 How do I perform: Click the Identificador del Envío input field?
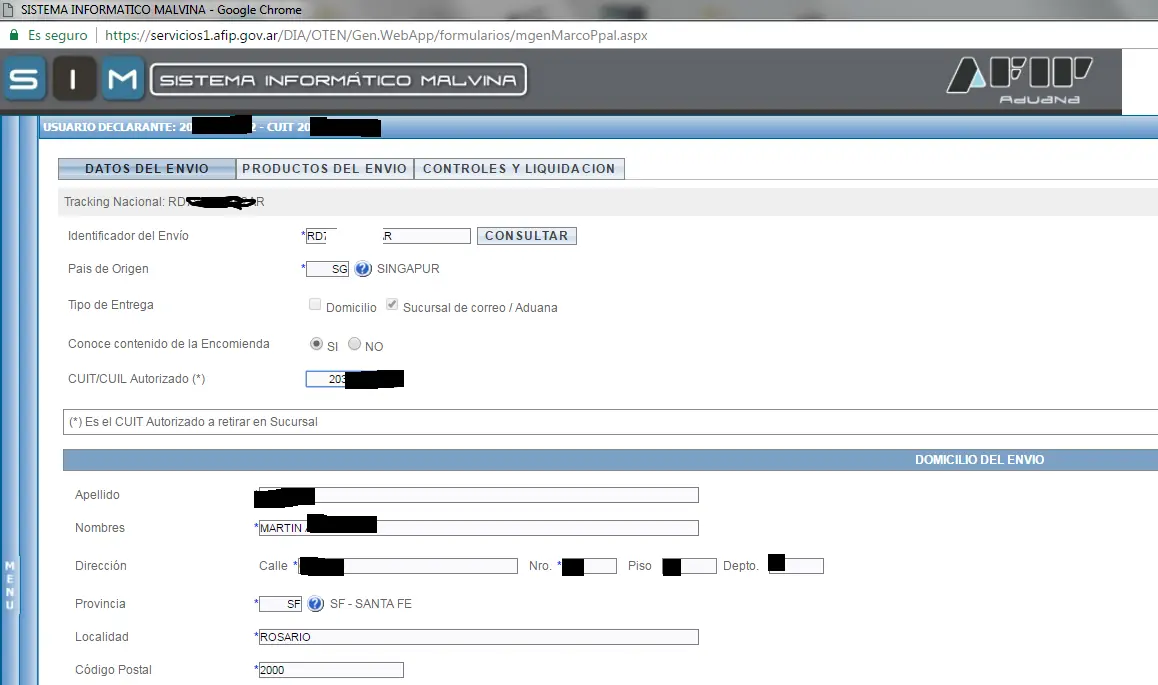pyautogui.click(x=388, y=235)
